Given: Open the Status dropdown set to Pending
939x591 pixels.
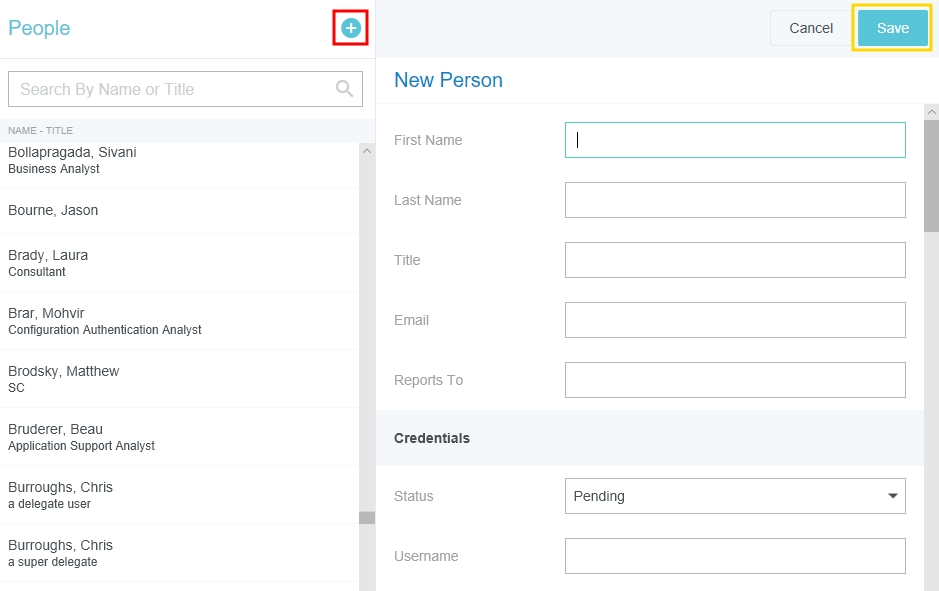Looking at the screenshot, I should click(x=735, y=496).
